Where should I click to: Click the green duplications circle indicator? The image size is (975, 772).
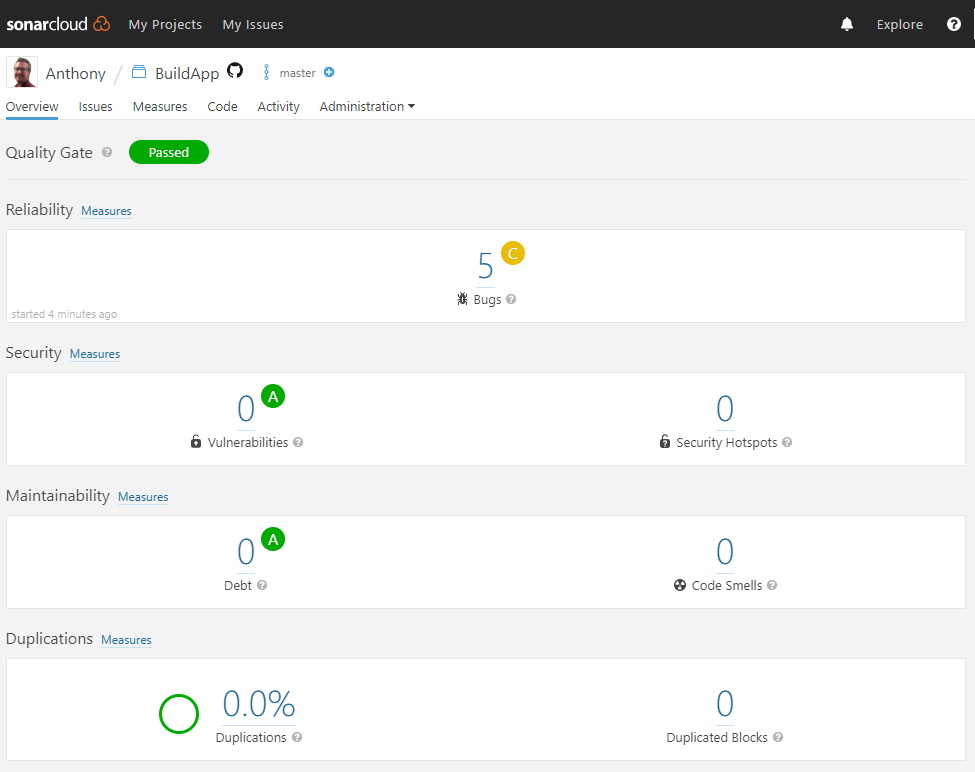tap(179, 714)
